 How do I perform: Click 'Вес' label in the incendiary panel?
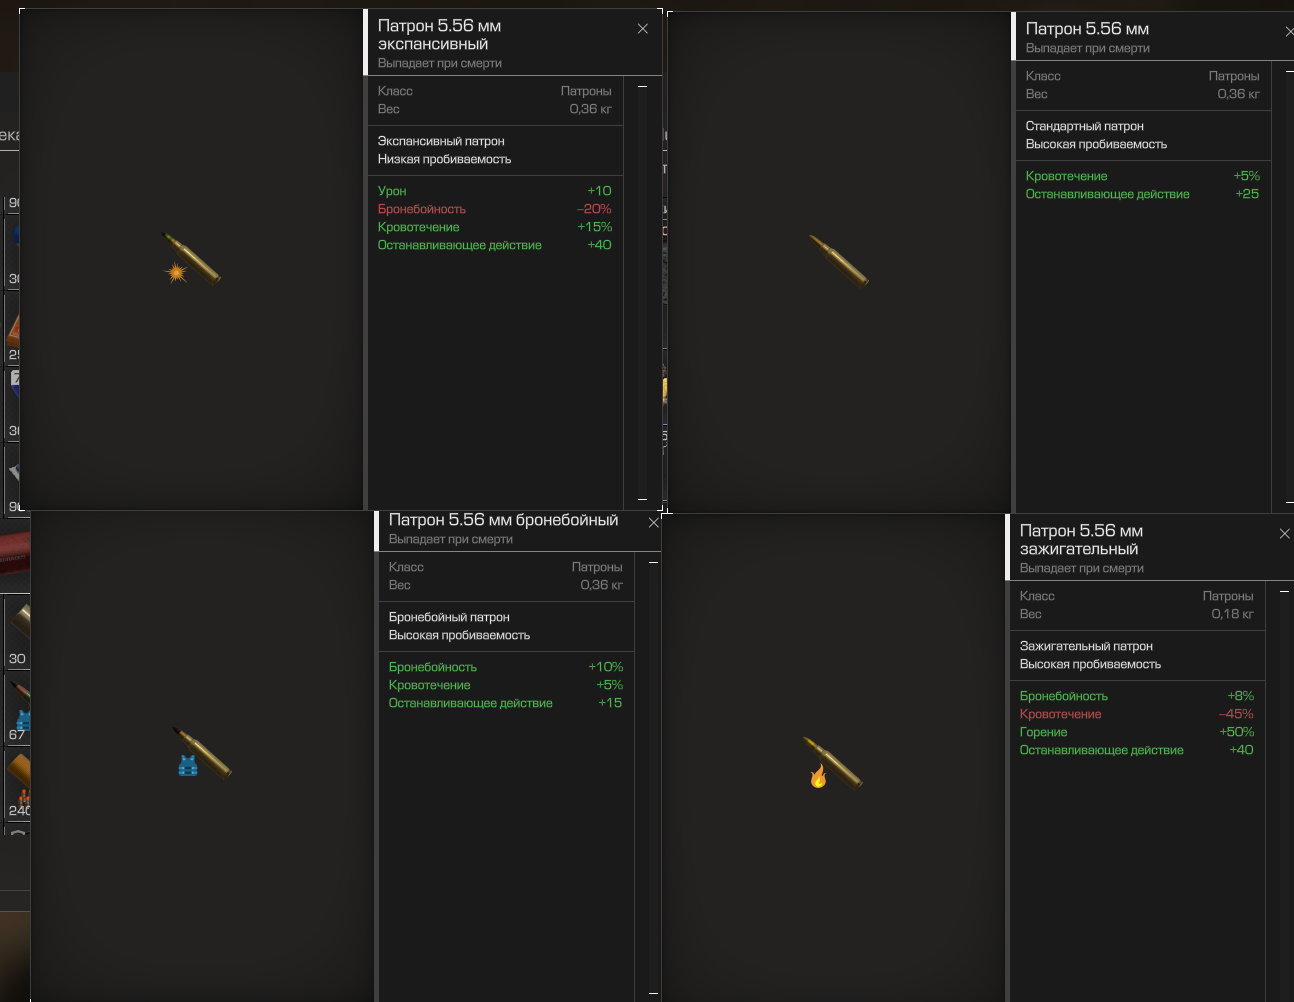1030,614
